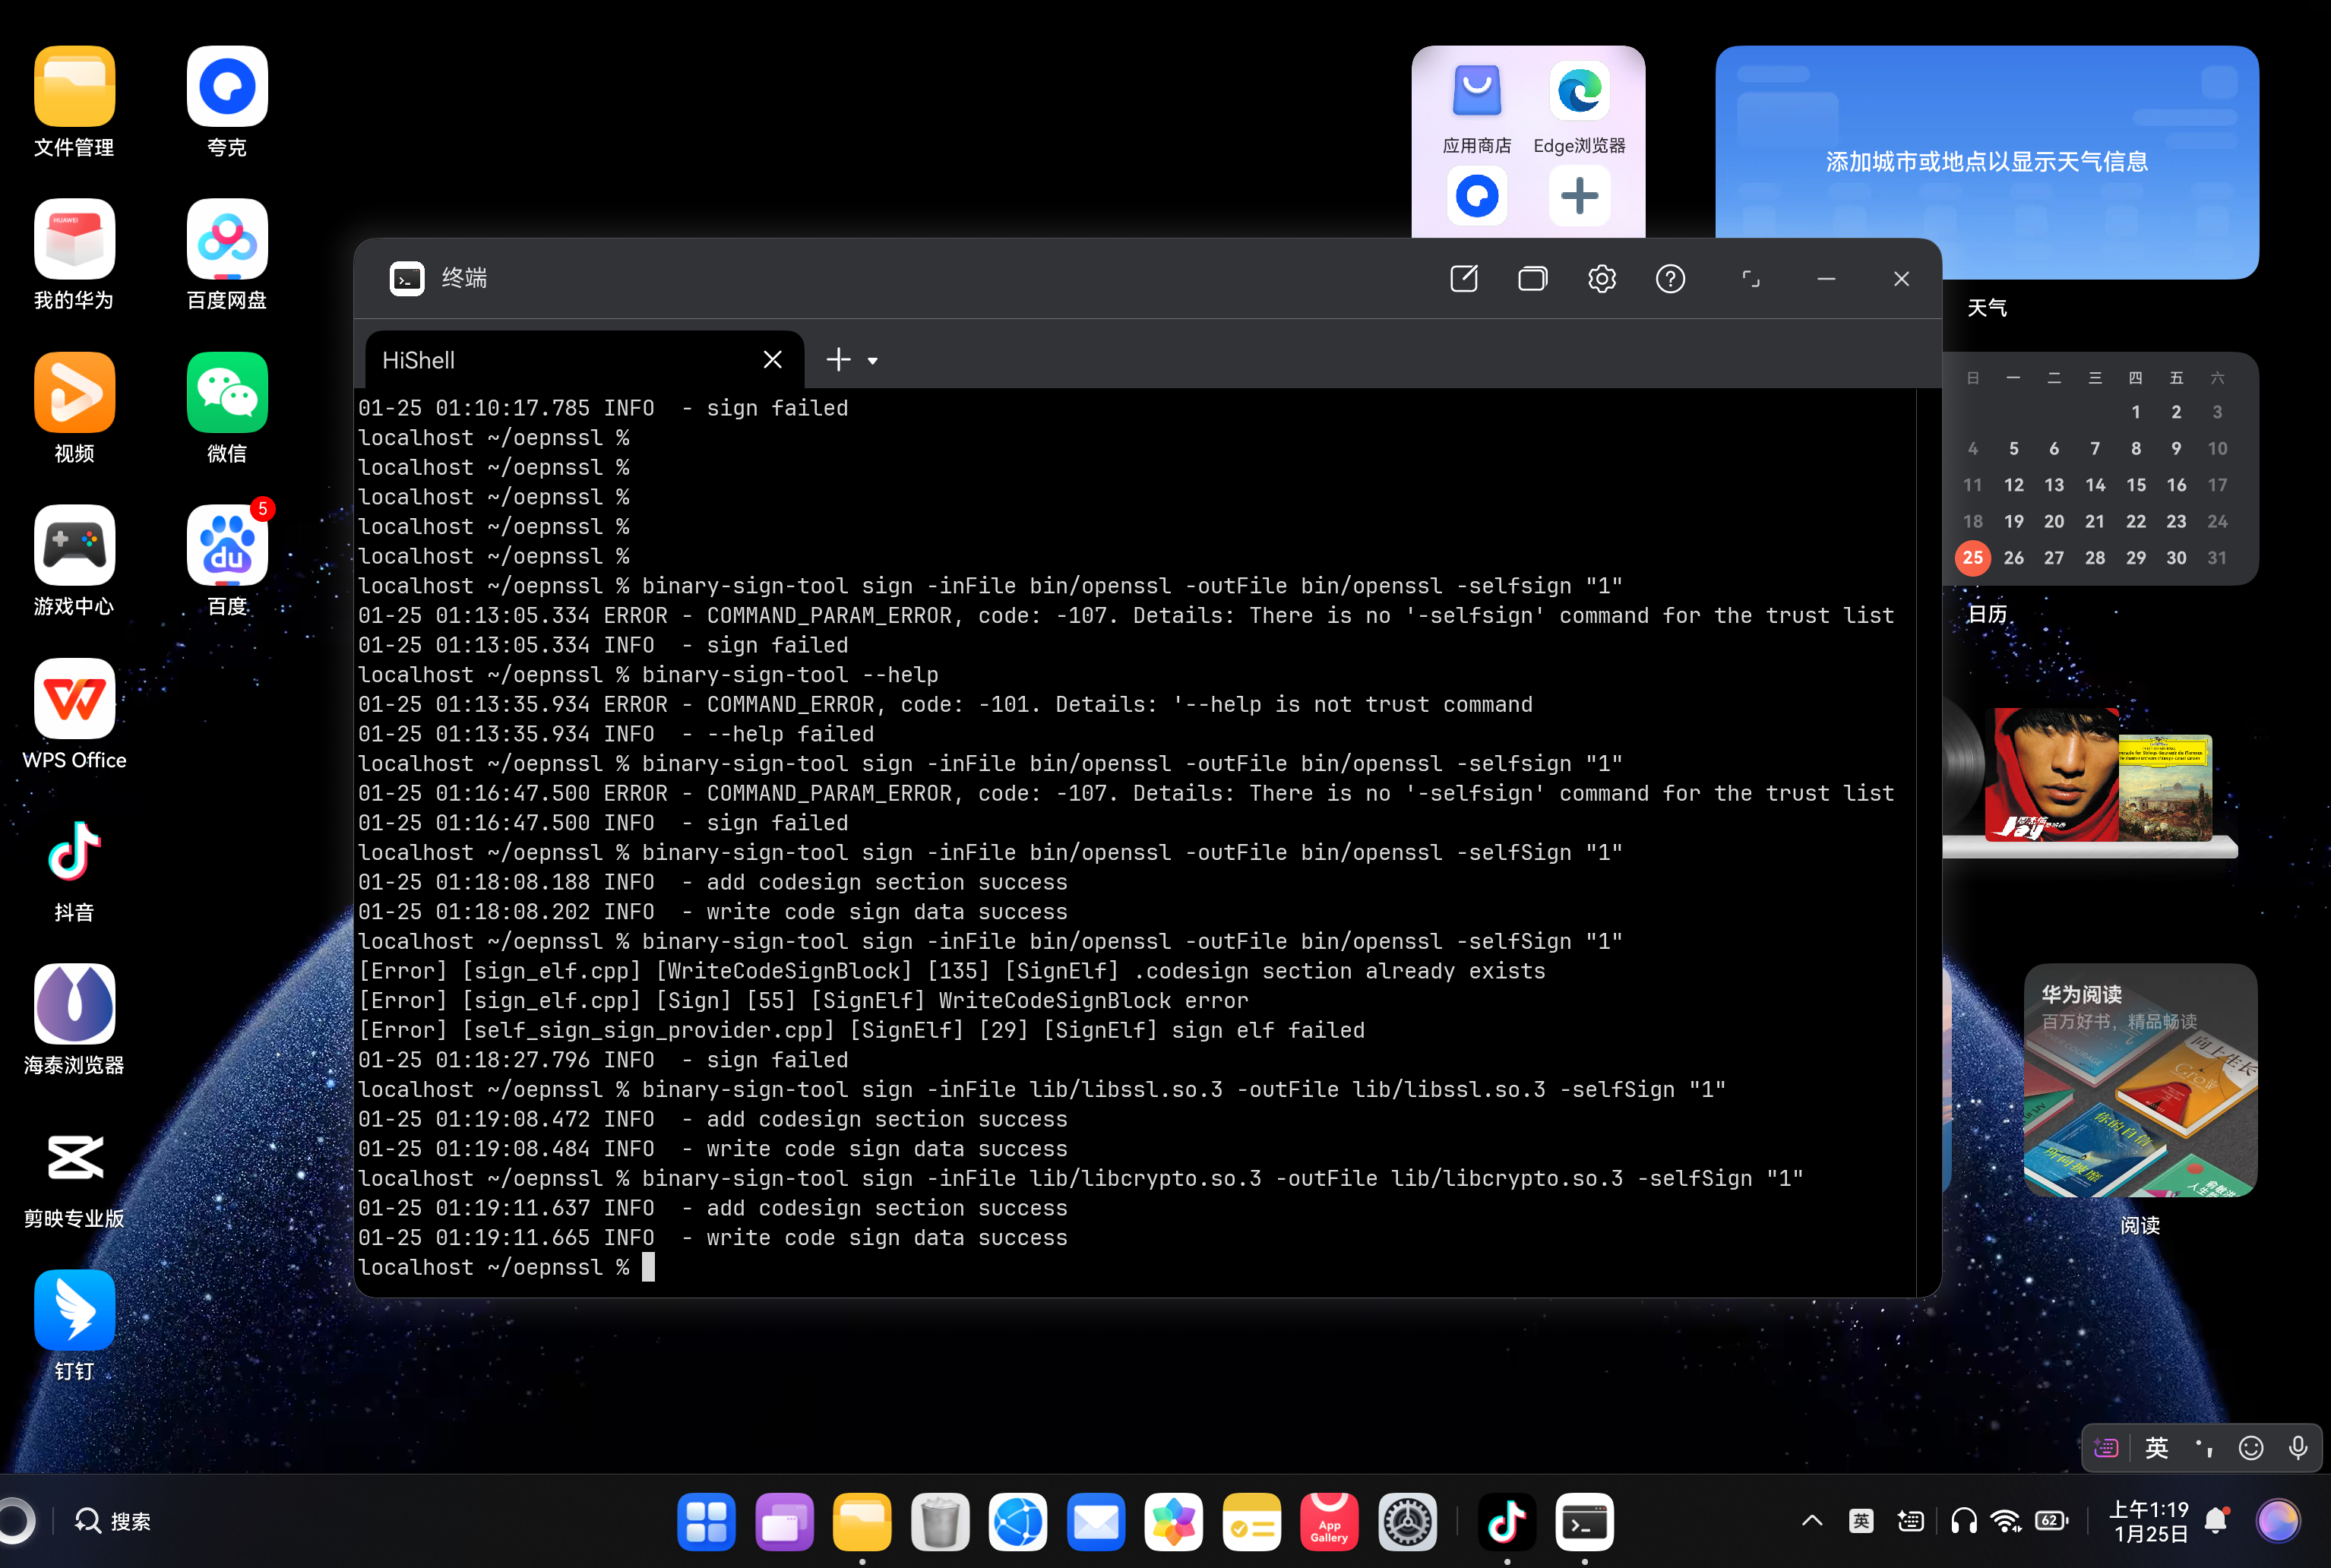Click the emoji smiley in IME bar

tap(2250, 1448)
